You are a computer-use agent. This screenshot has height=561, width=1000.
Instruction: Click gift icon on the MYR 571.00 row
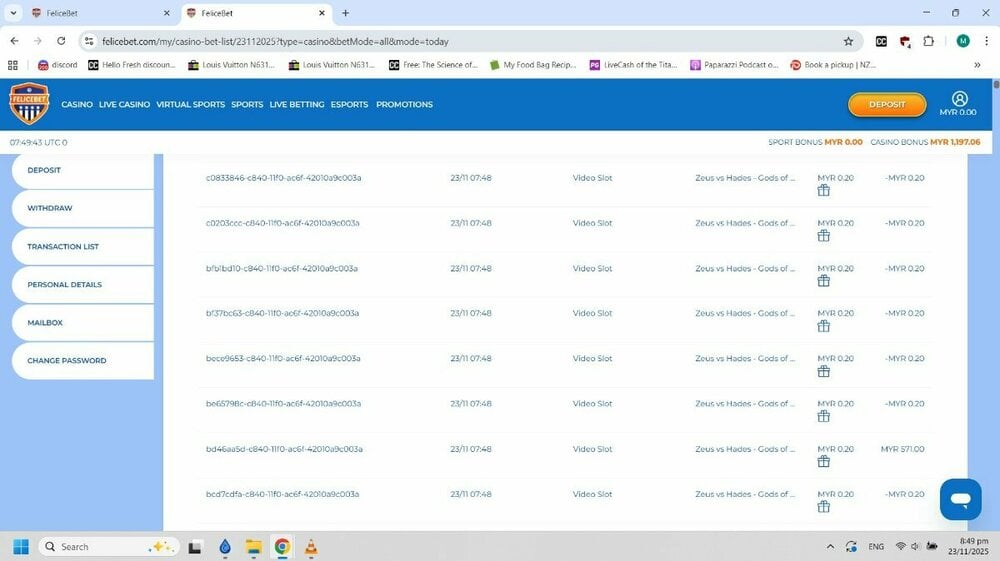(823, 462)
